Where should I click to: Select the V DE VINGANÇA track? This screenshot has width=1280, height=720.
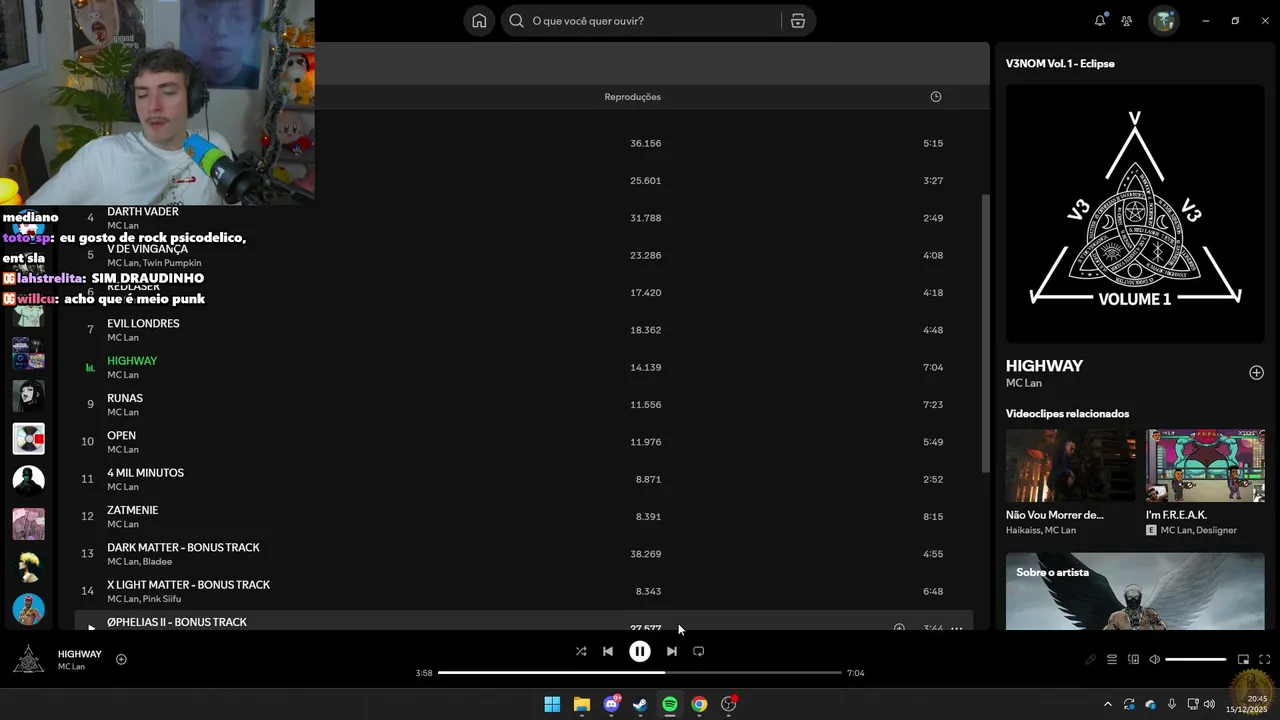click(x=147, y=249)
